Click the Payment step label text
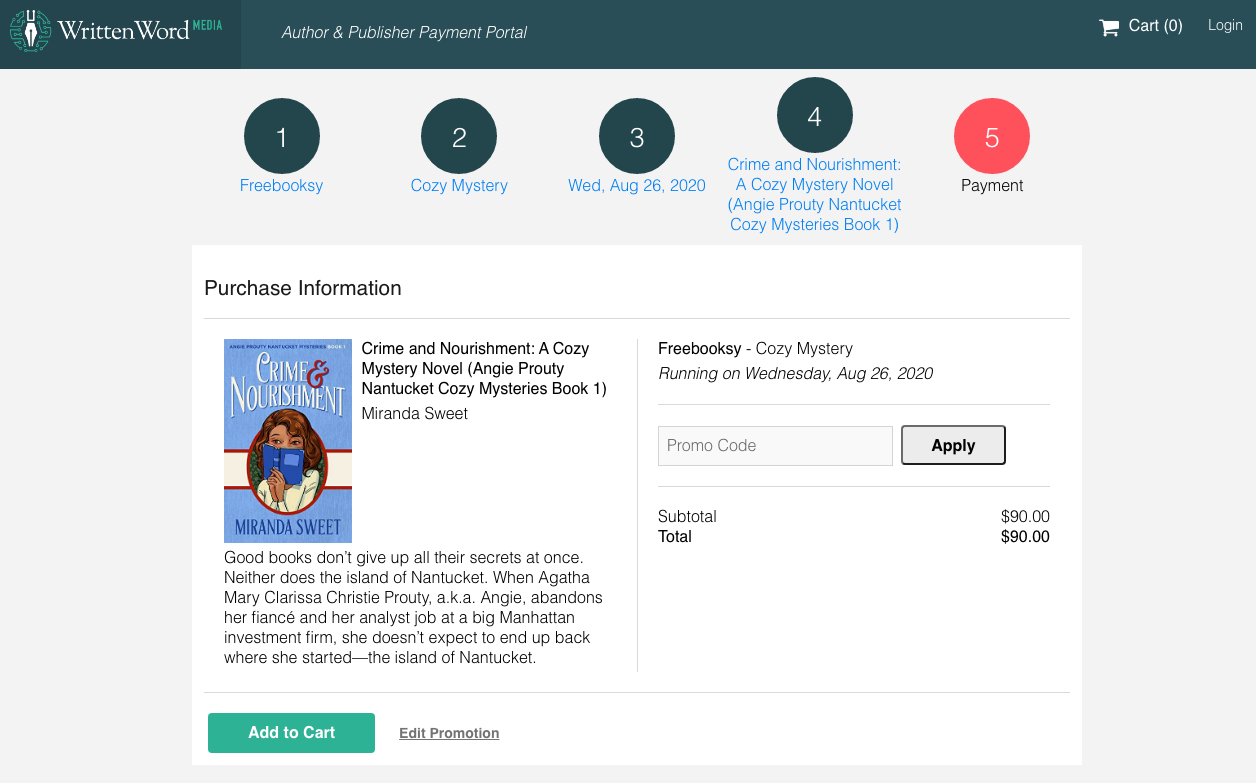 tap(992, 185)
